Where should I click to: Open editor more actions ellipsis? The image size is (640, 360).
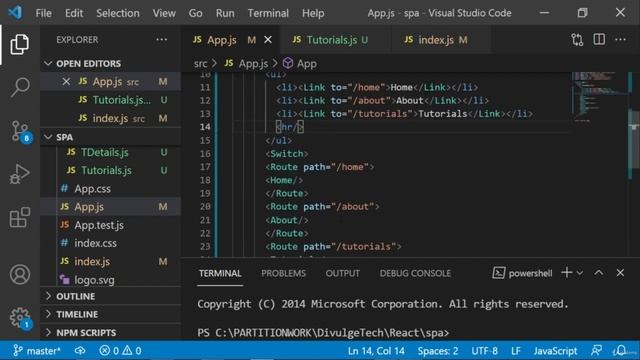click(620, 40)
